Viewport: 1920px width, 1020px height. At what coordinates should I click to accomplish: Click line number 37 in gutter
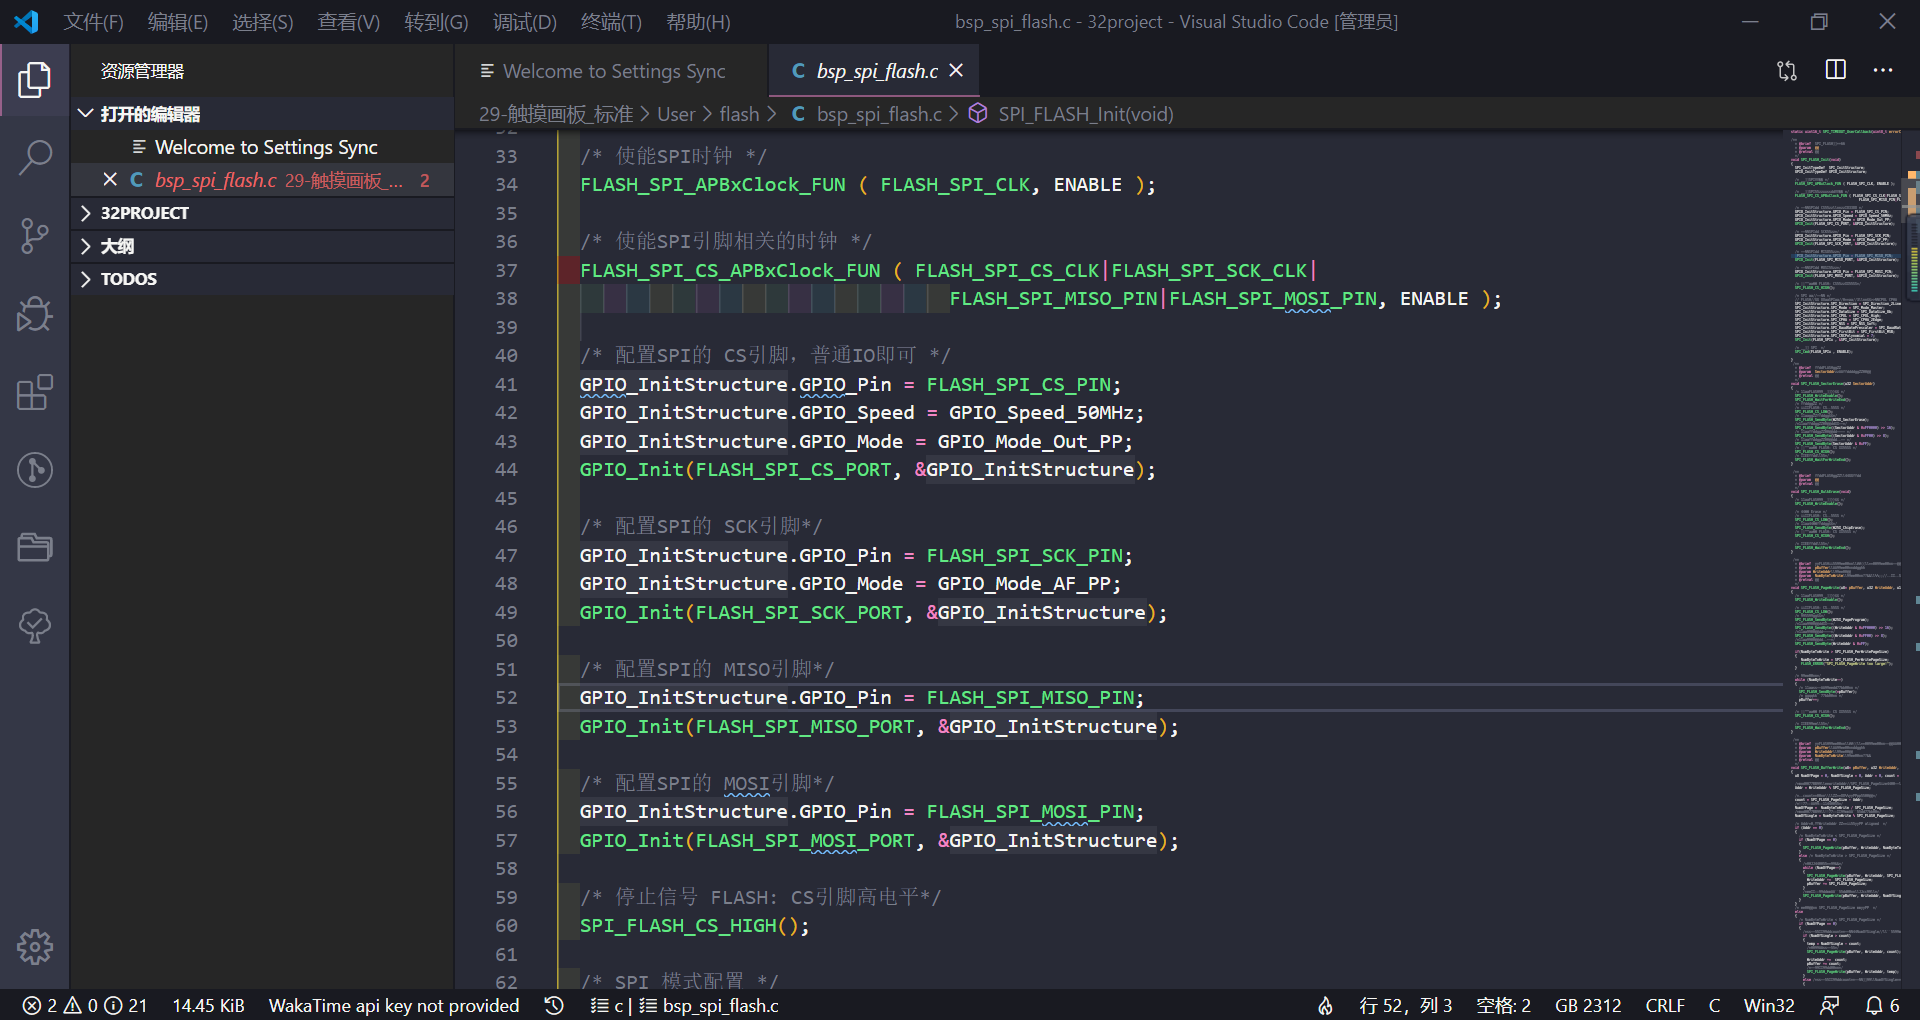point(506,270)
